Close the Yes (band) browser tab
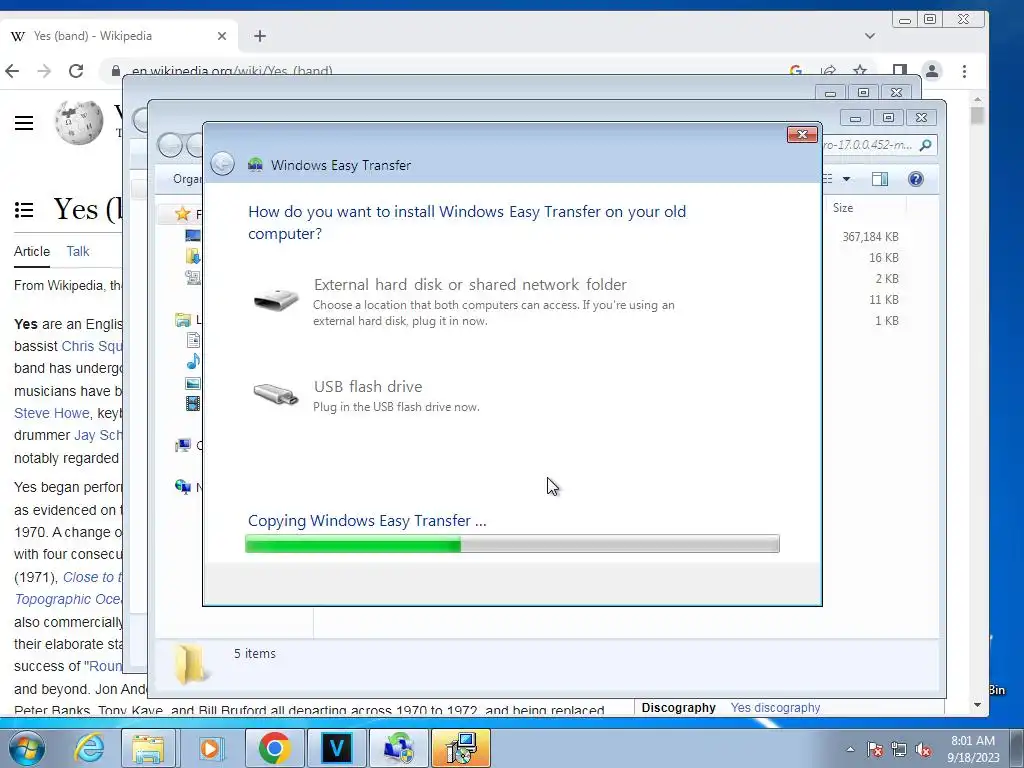This screenshot has height=768, width=1024. click(222, 36)
